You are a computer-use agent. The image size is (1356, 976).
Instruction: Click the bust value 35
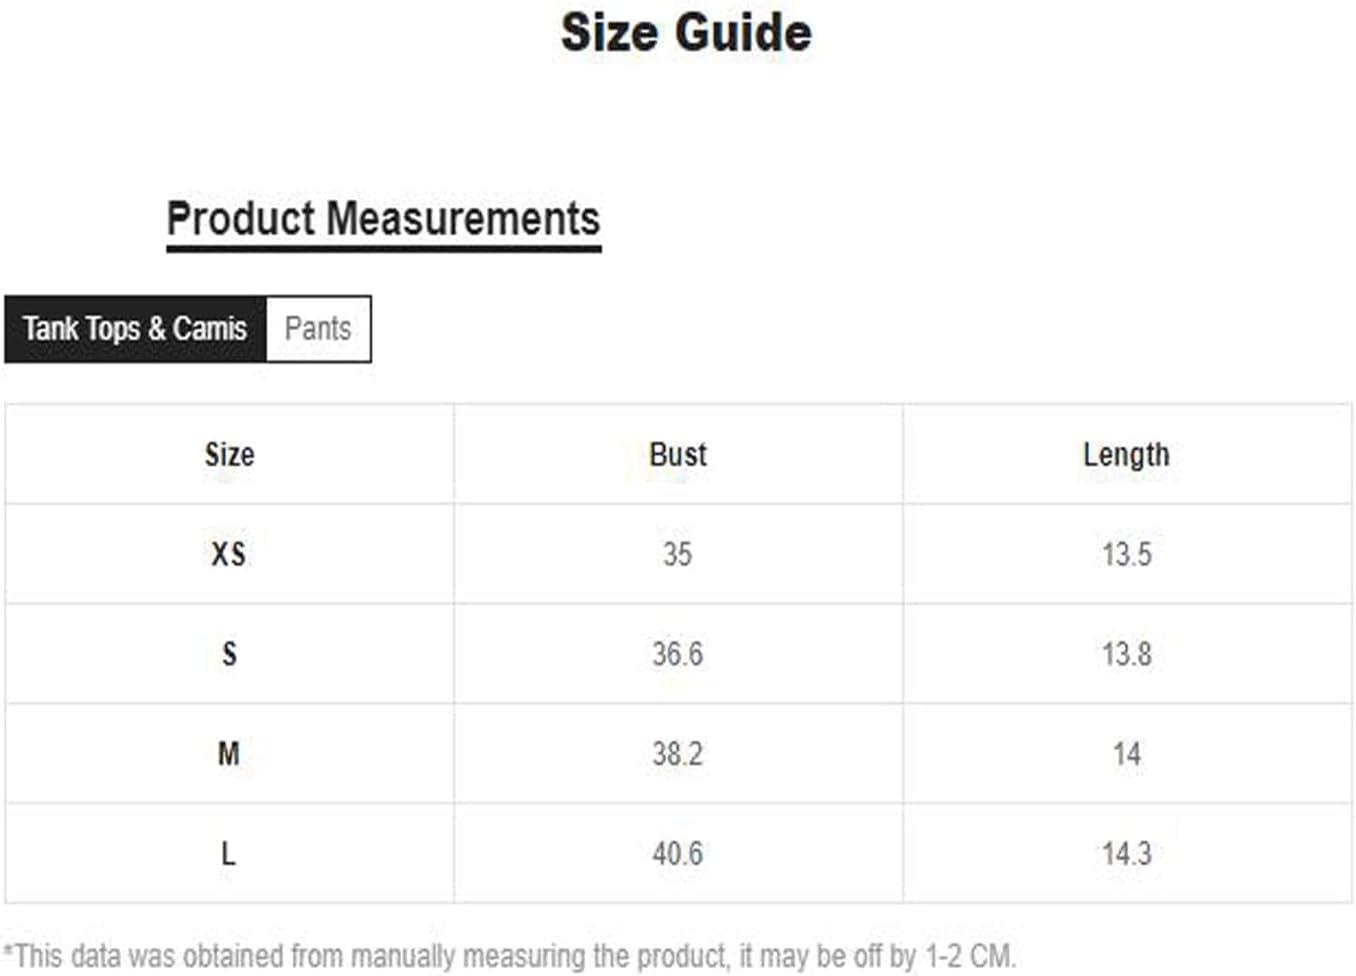[x=678, y=554]
